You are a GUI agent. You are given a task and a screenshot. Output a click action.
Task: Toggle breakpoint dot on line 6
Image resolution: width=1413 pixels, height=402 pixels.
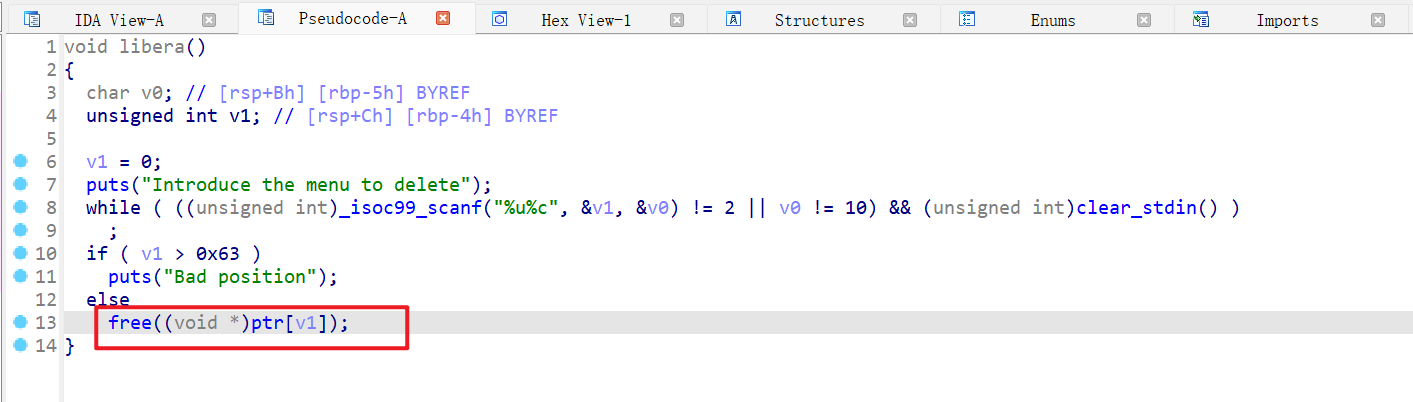tap(19, 161)
